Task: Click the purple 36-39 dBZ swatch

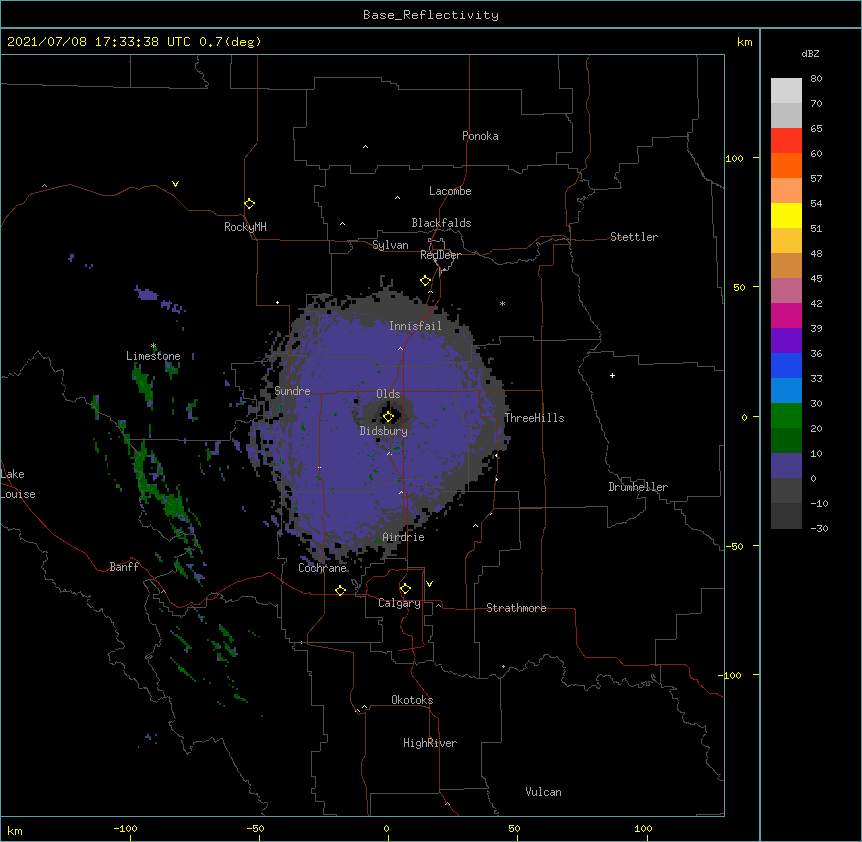Action: click(786, 341)
